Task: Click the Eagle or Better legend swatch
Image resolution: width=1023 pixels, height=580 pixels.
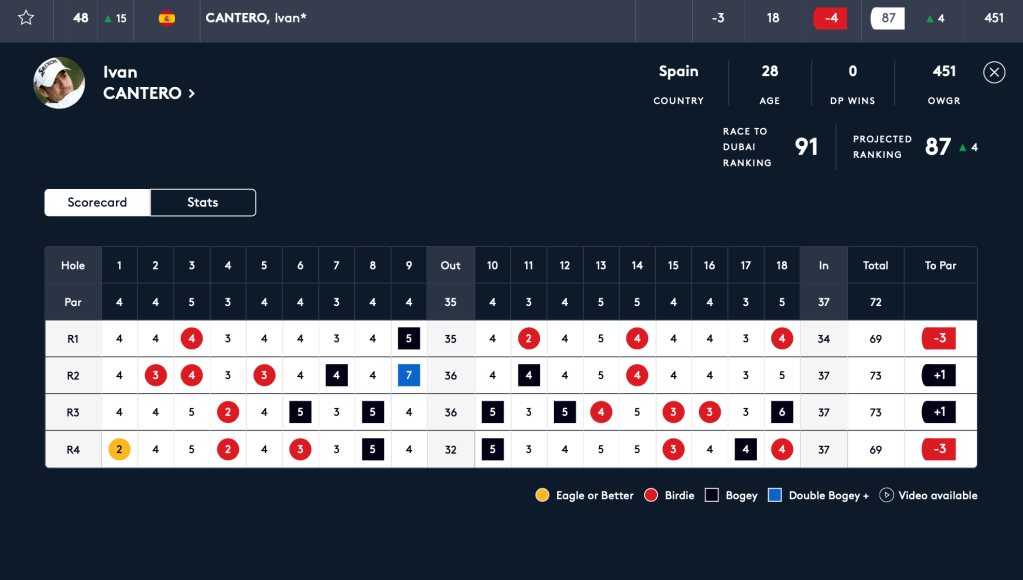Action: pyautogui.click(x=542, y=495)
